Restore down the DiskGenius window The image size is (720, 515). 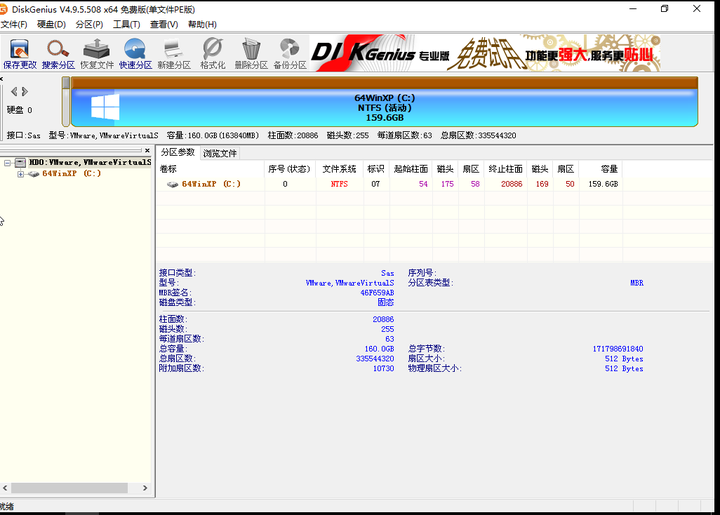664,9
